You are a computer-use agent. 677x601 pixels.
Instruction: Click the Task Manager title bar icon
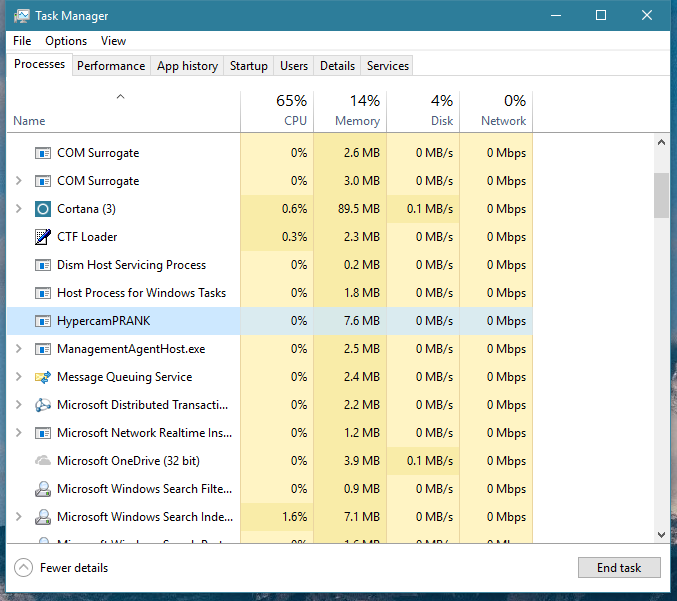pos(21,16)
